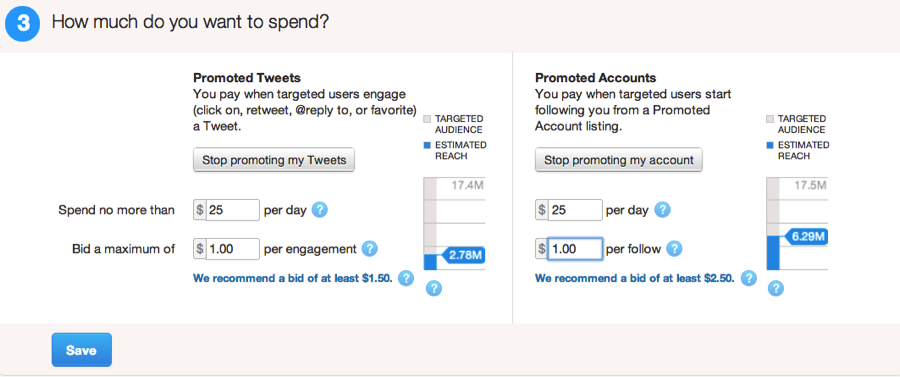
Task: Click the 2.78M estimated reach marker
Action: tap(462, 256)
